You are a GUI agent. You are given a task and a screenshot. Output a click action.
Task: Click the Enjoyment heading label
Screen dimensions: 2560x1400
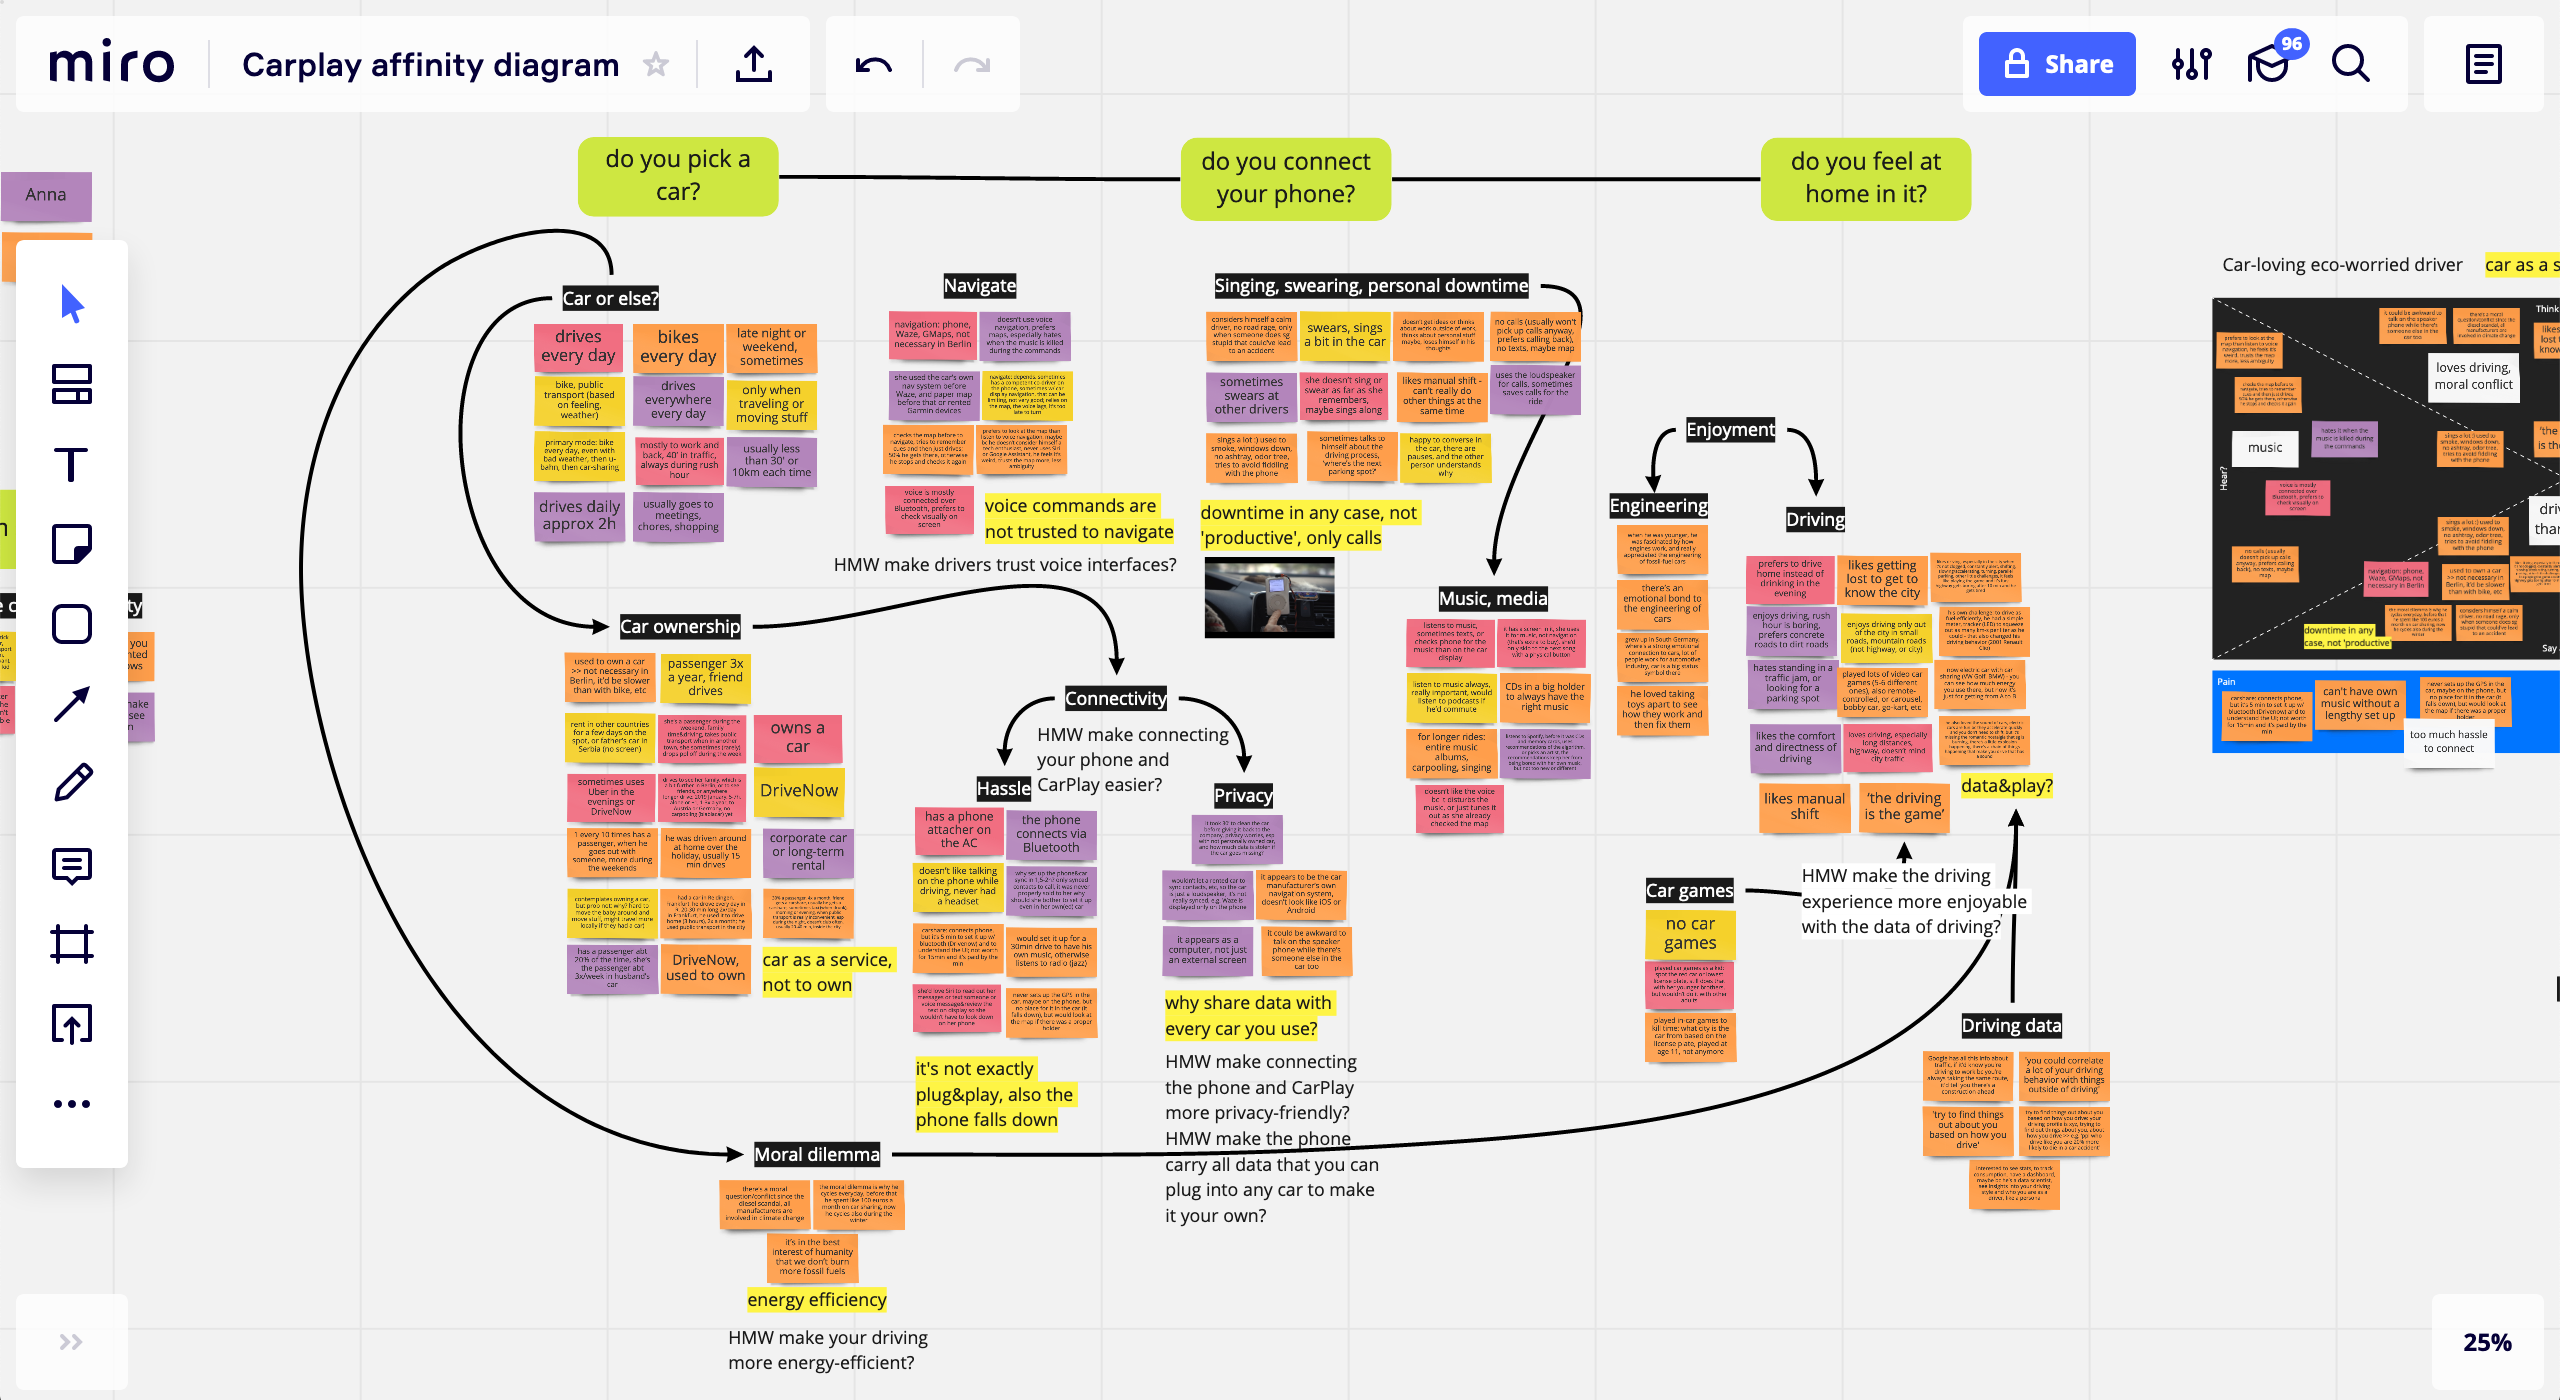[1731, 430]
